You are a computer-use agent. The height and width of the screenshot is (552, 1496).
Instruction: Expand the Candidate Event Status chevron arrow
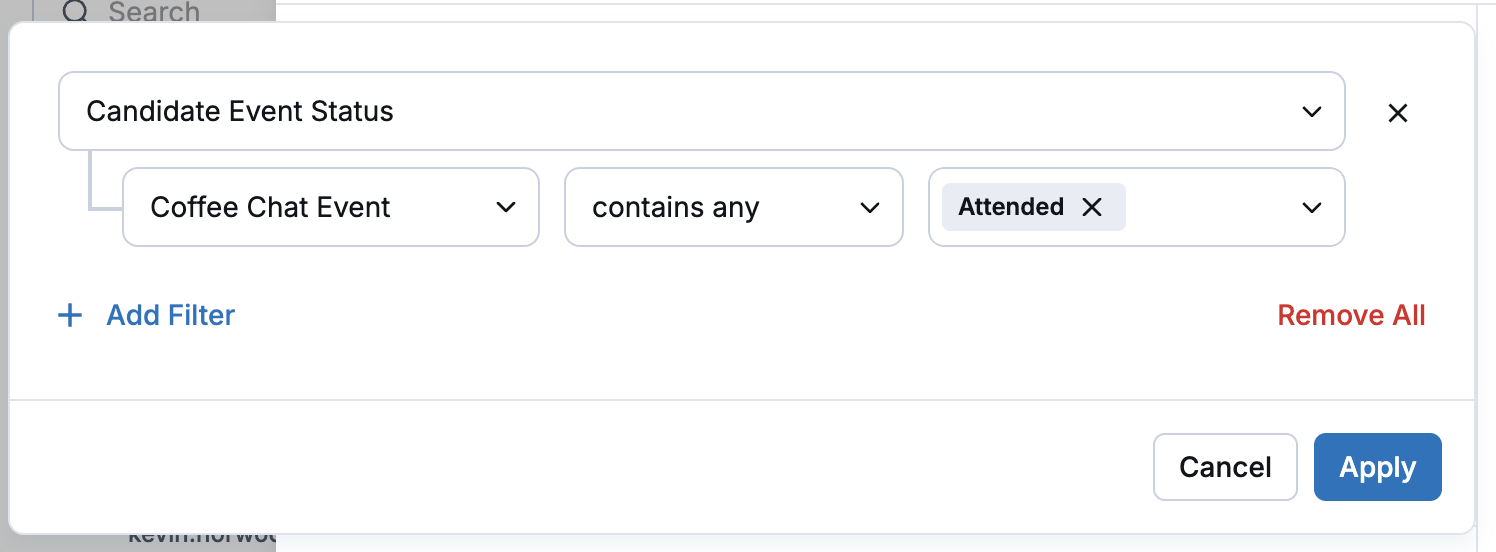pos(1312,112)
